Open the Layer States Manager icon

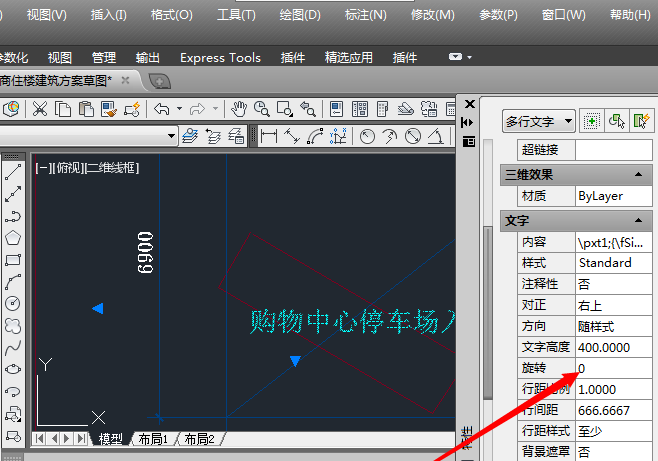(x=236, y=136)
